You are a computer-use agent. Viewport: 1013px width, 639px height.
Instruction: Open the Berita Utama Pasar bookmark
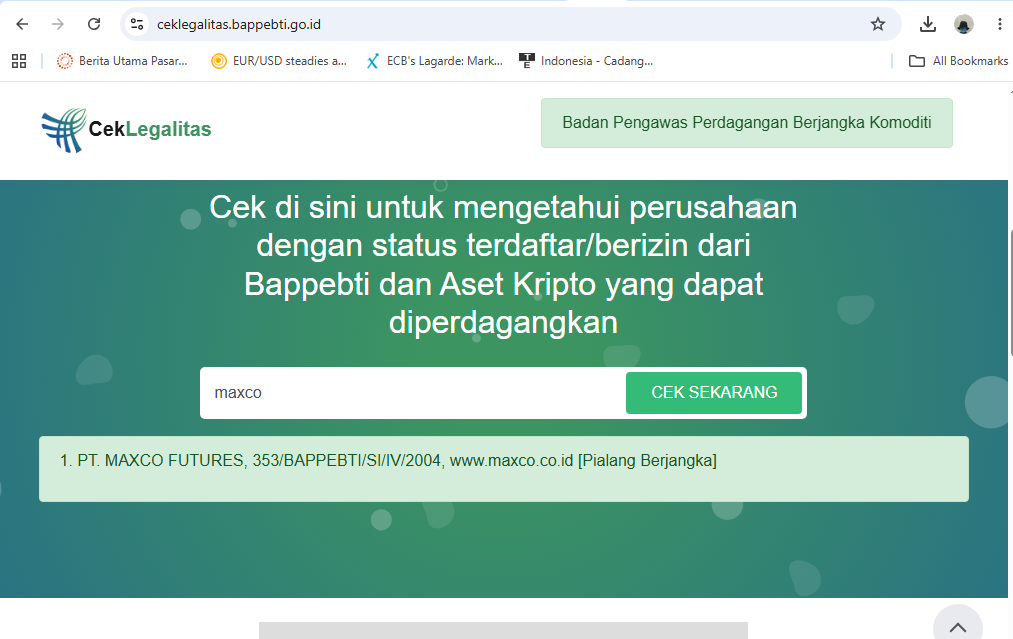(x=122, y=61)
